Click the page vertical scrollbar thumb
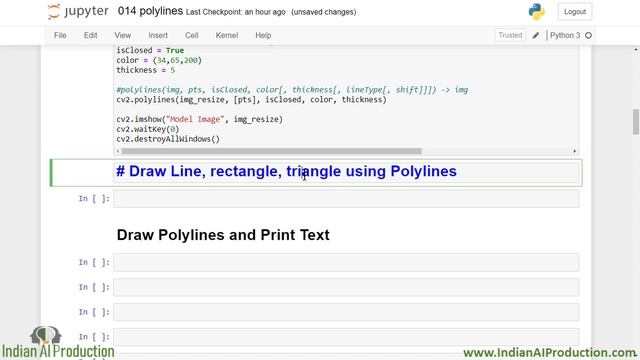This screenshot has width=640, height=360. coord(636,122)
